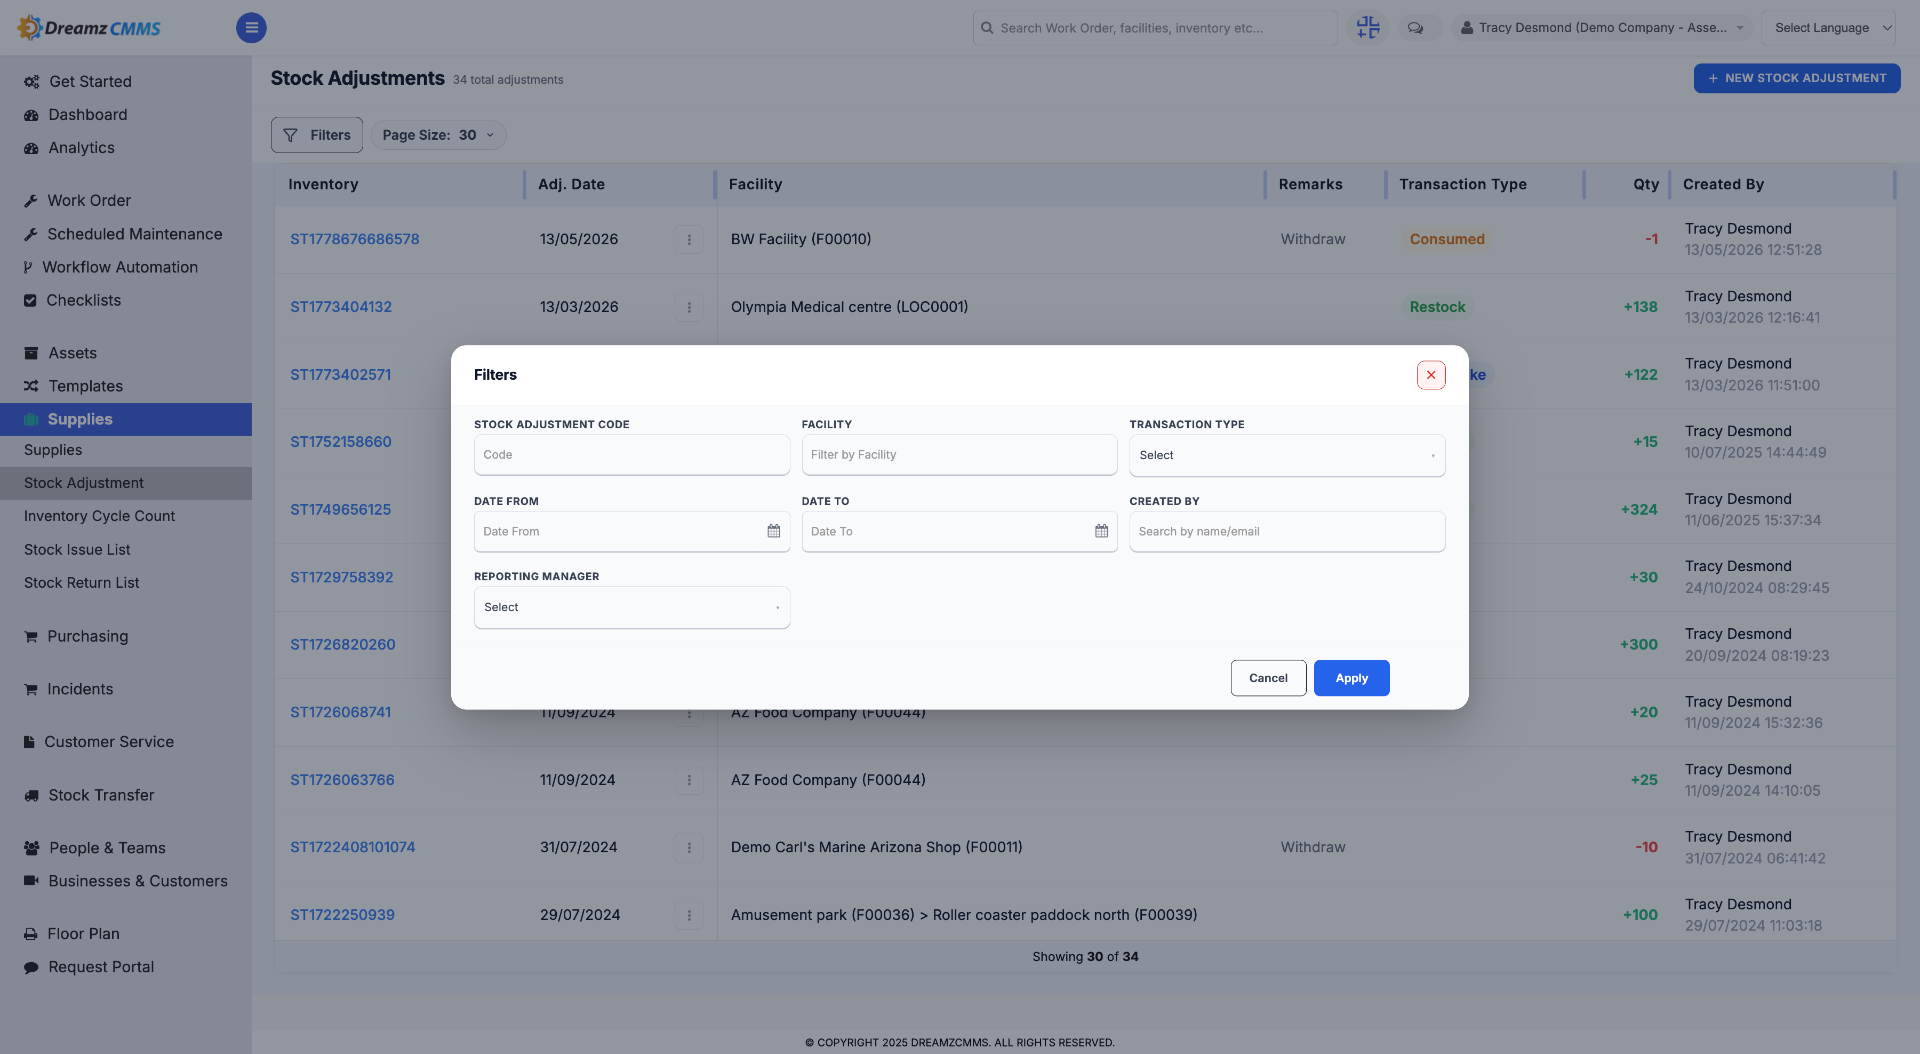Viewport: 1920px width, 1054px height.
Task: Open the chat messages icon in header
Action: 1415,28
